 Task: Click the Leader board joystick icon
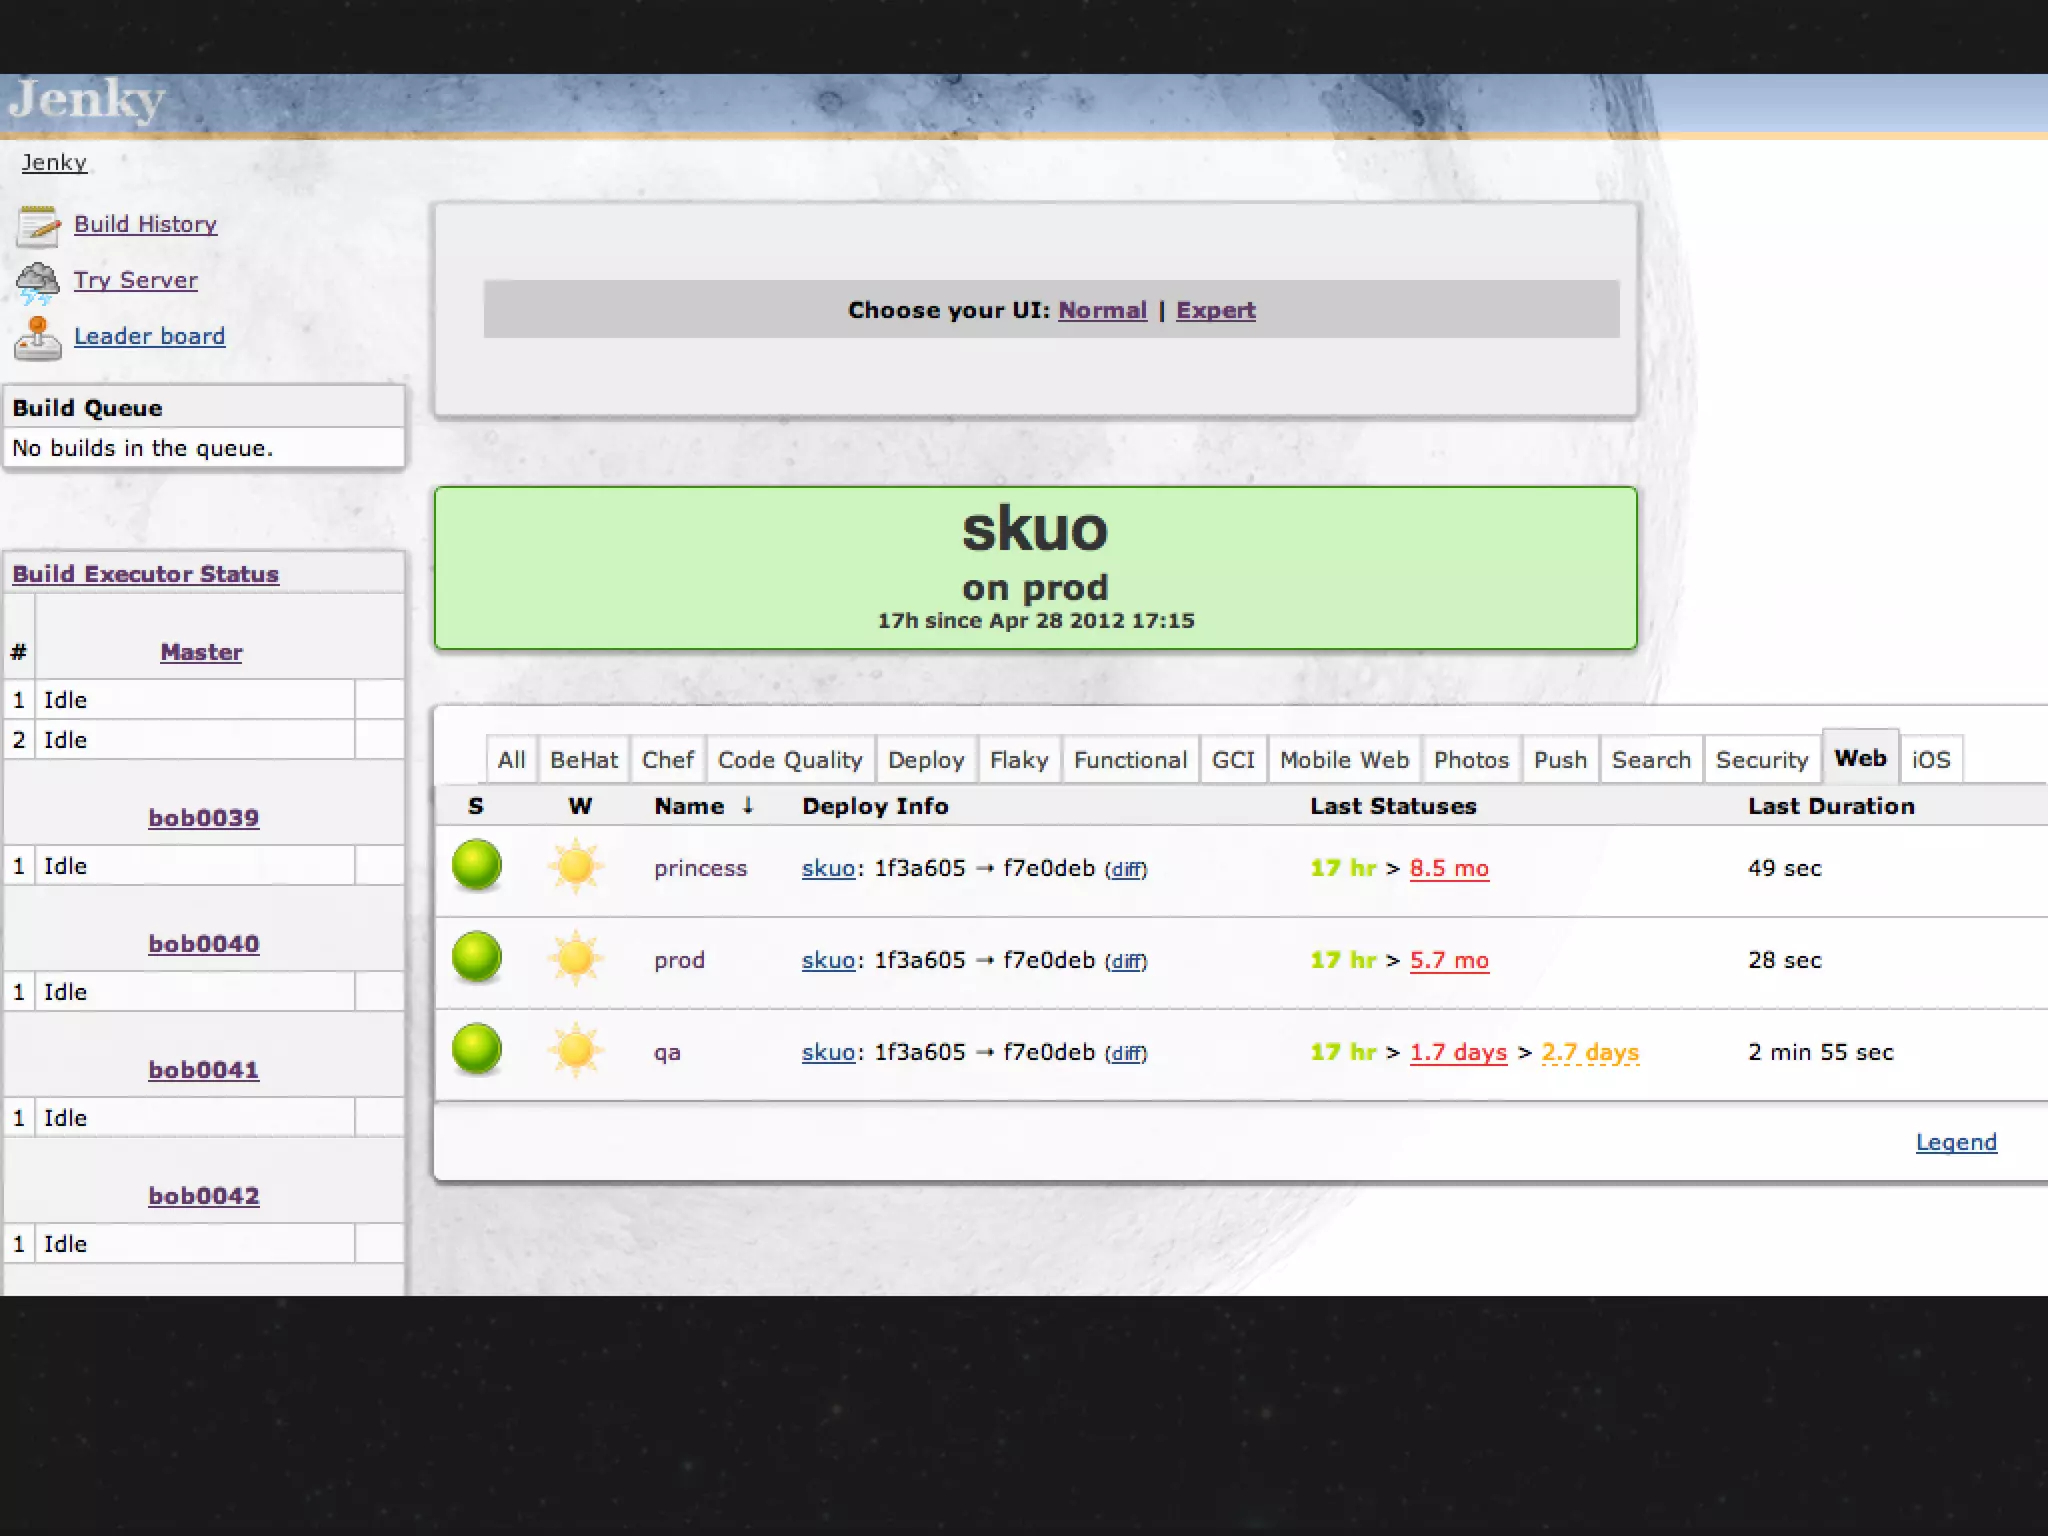point(38,338)
